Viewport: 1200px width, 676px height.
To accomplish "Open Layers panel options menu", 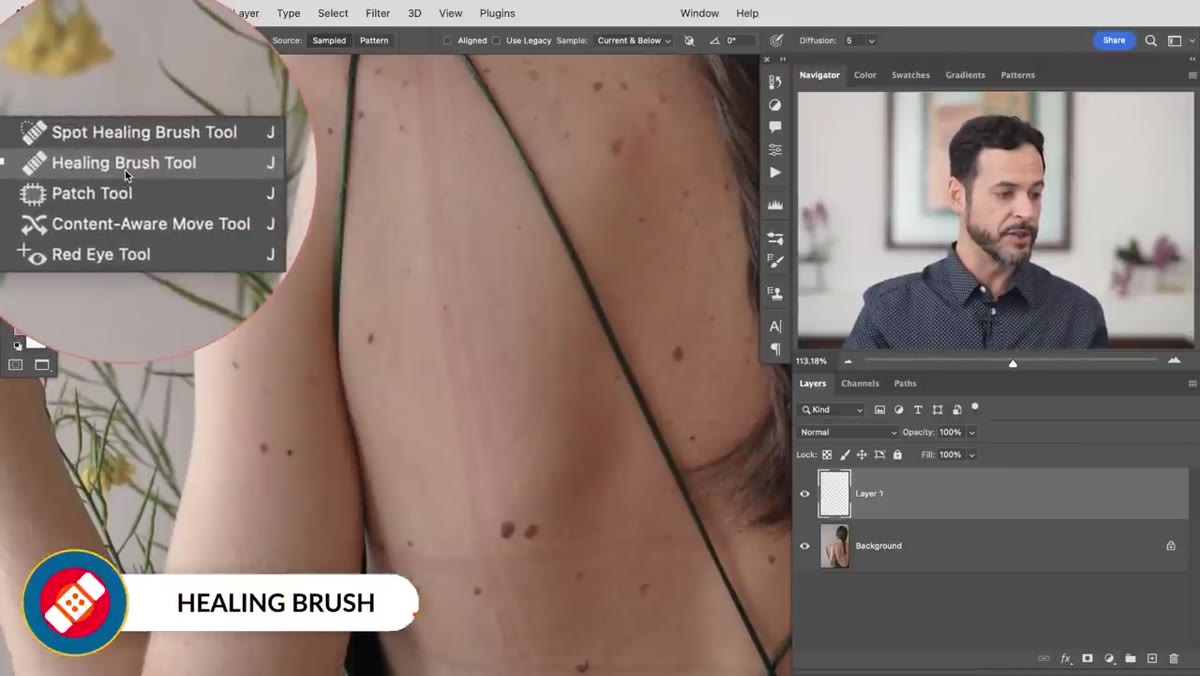I will (1192, 384).
